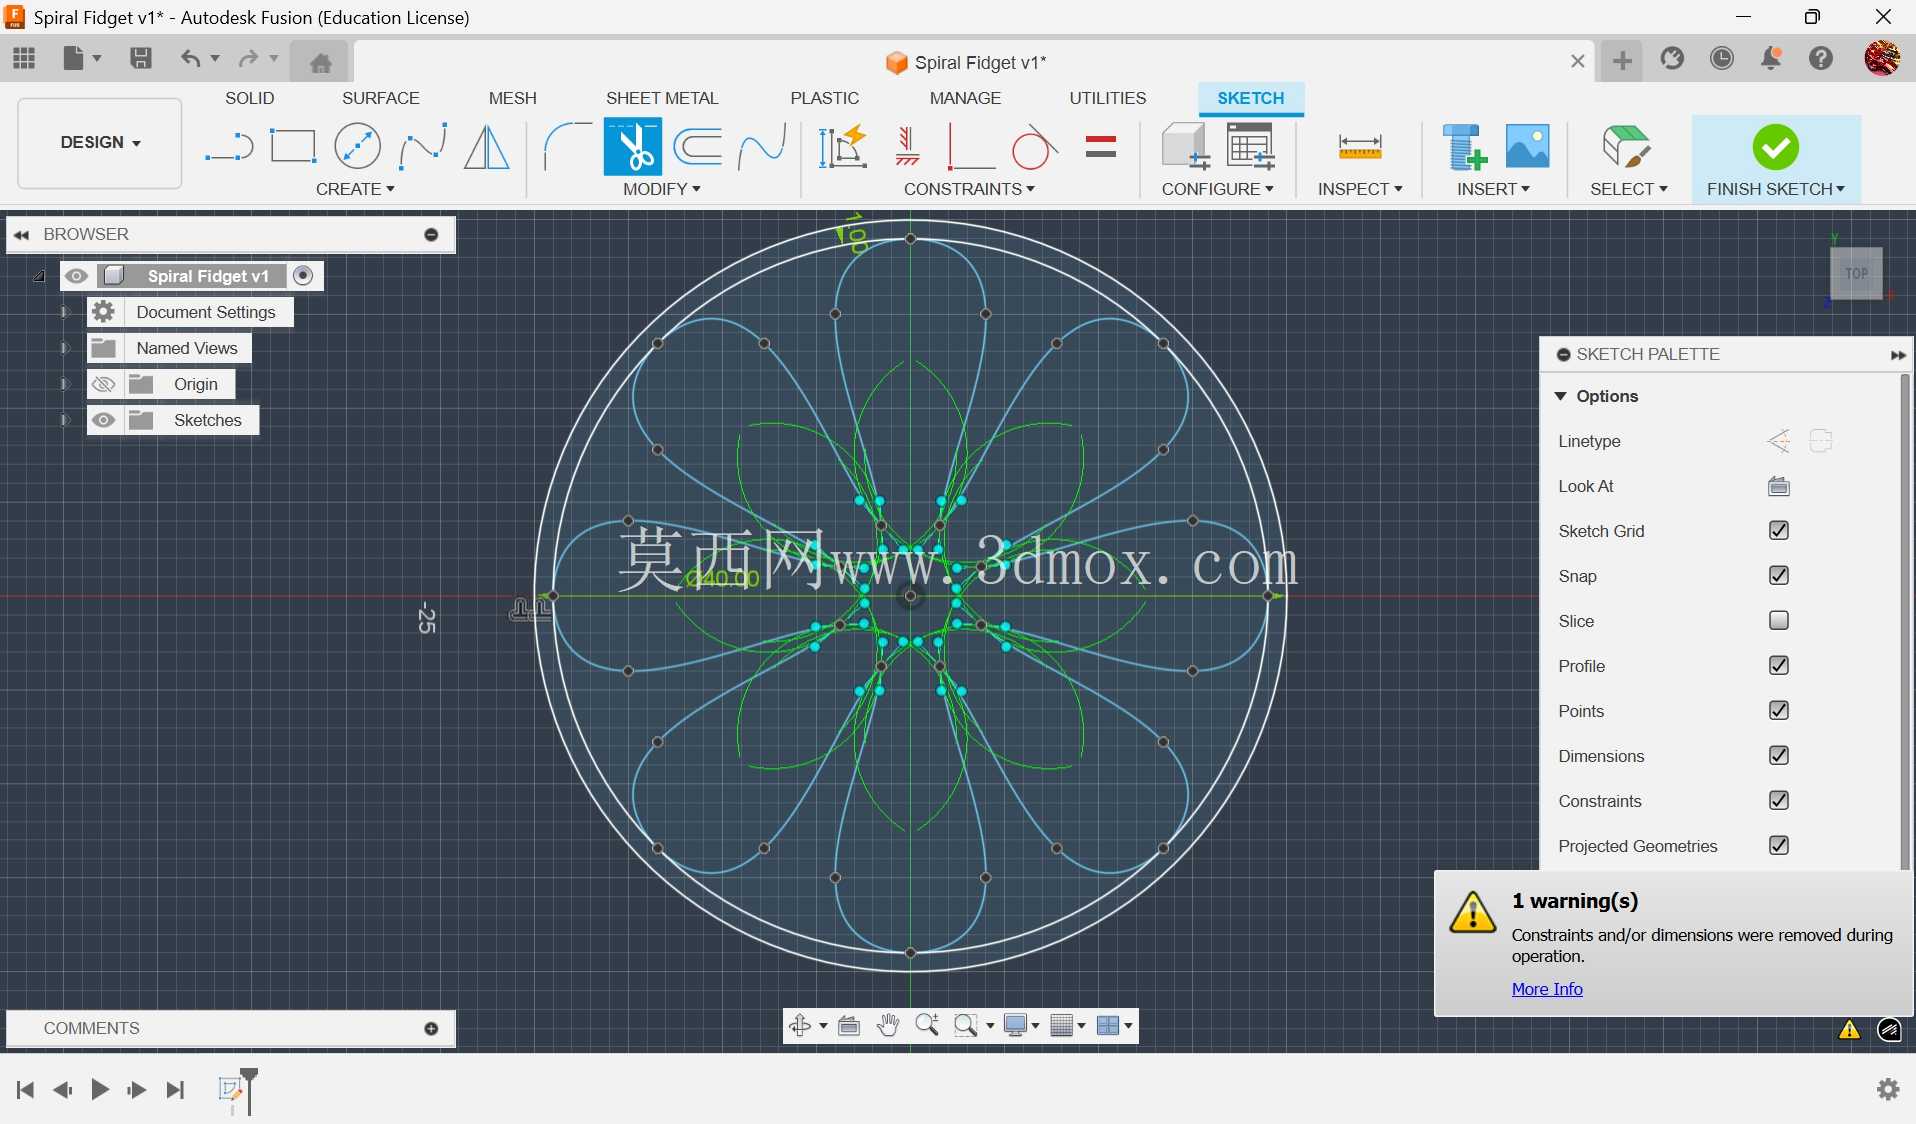Uncheck the Sketch Grid checkbox

1779,531
